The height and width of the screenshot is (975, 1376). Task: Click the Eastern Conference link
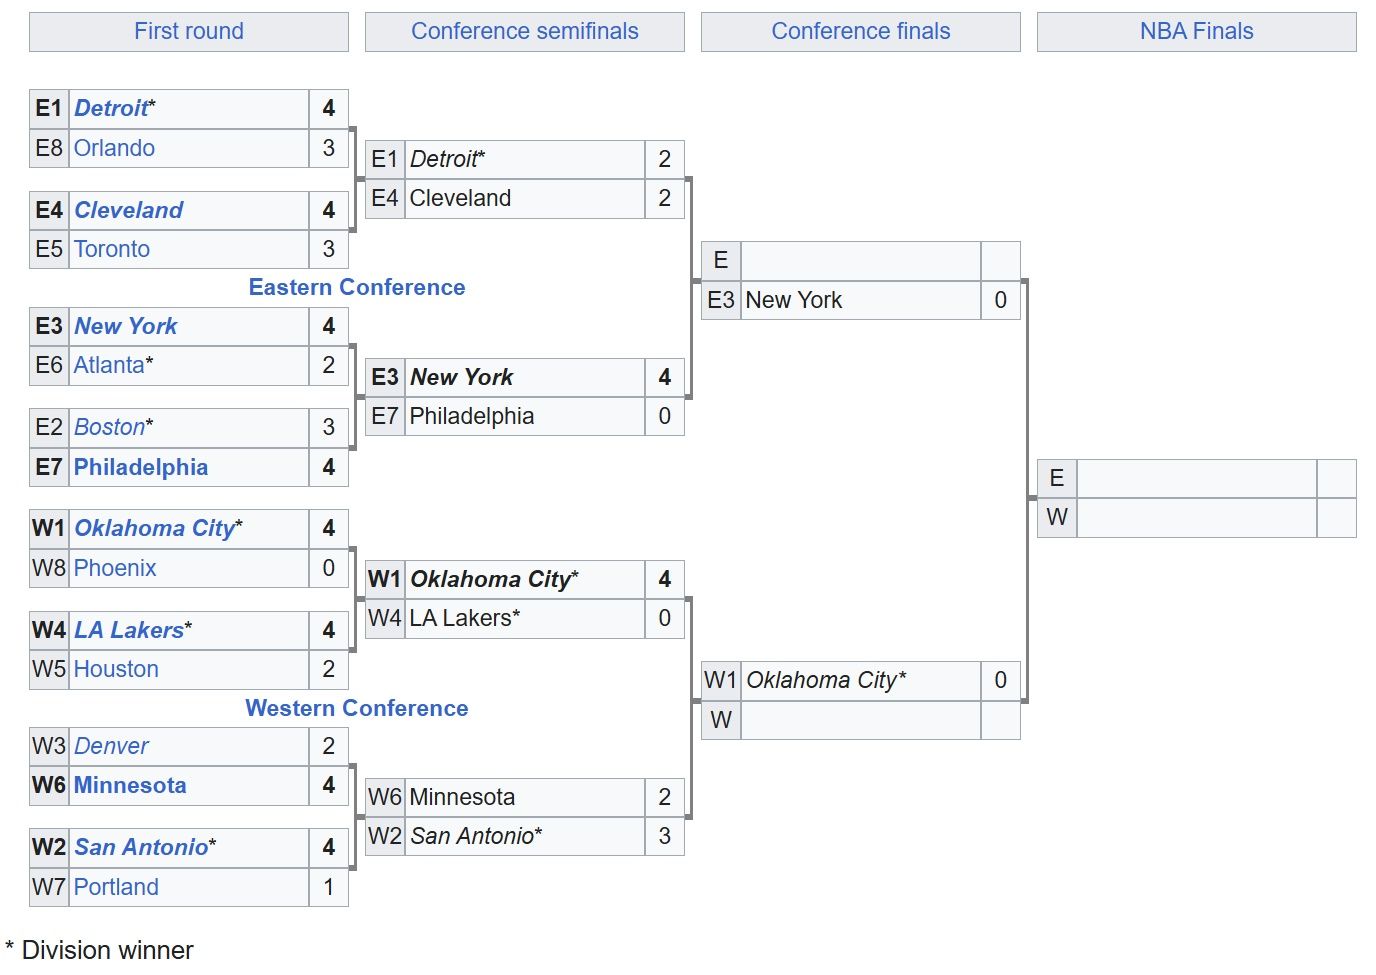click(x=357, y=287)
